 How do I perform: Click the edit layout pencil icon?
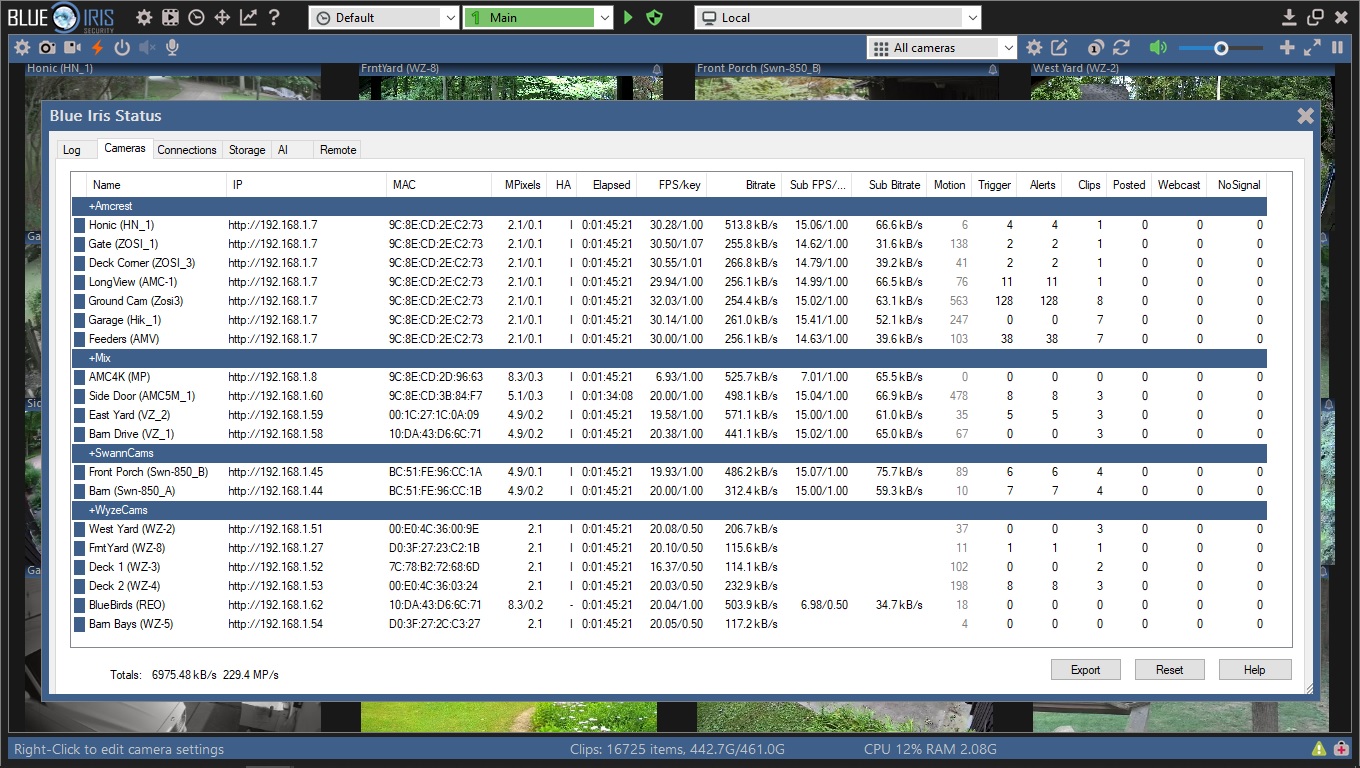click(1059, 47)
